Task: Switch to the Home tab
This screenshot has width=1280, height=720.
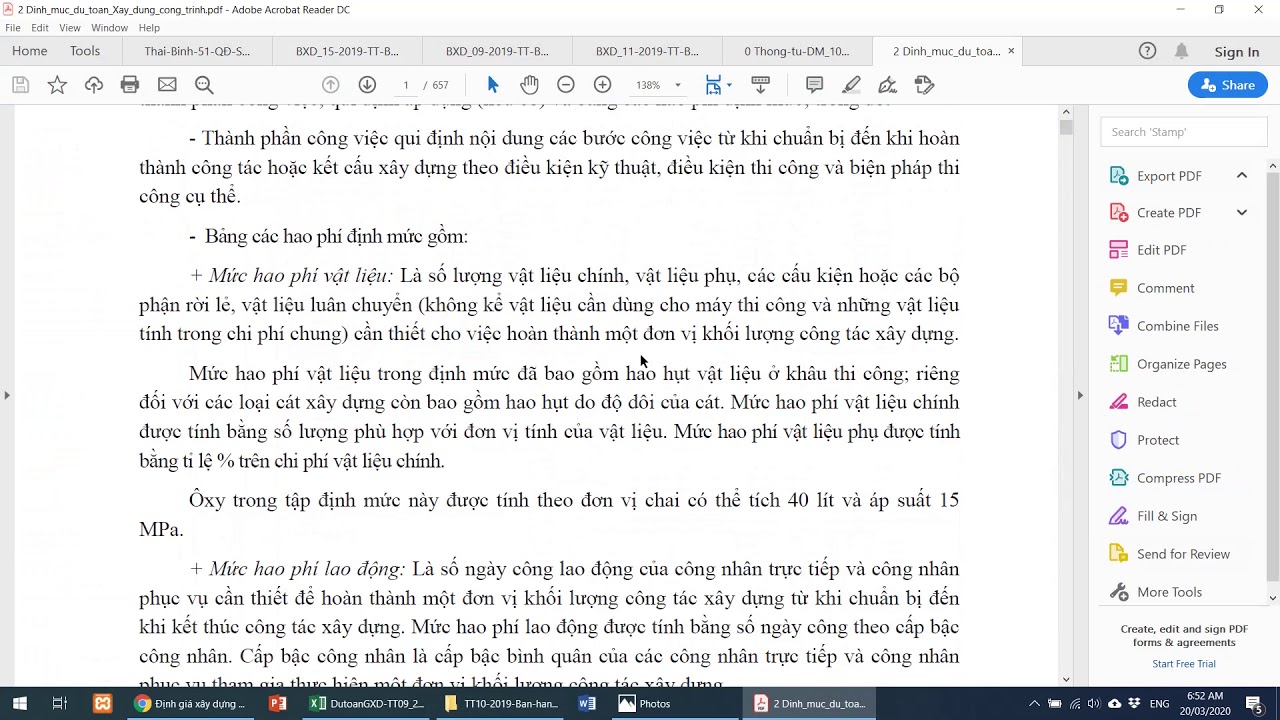Action: 30,51
